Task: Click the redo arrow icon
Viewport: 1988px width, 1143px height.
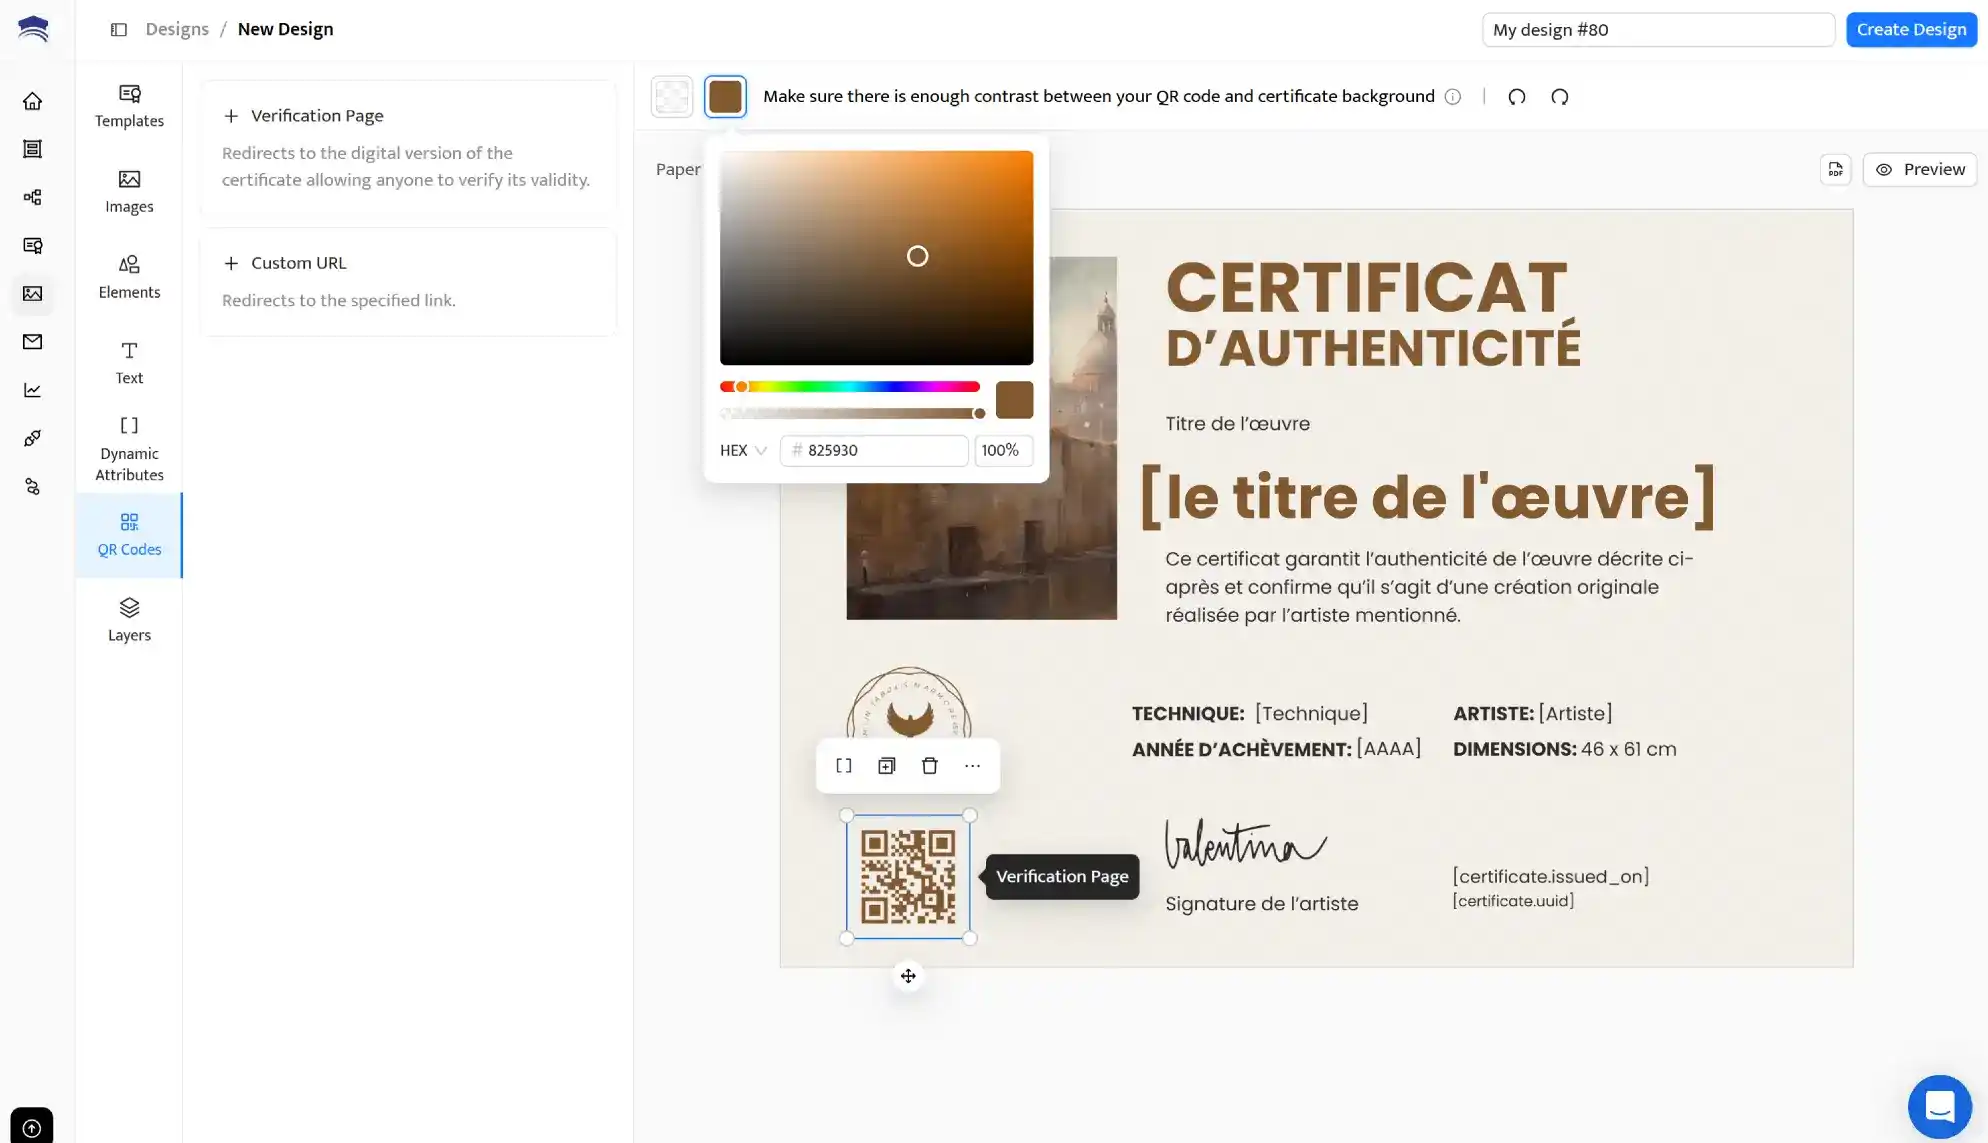Action: (x=1559, y=97)
